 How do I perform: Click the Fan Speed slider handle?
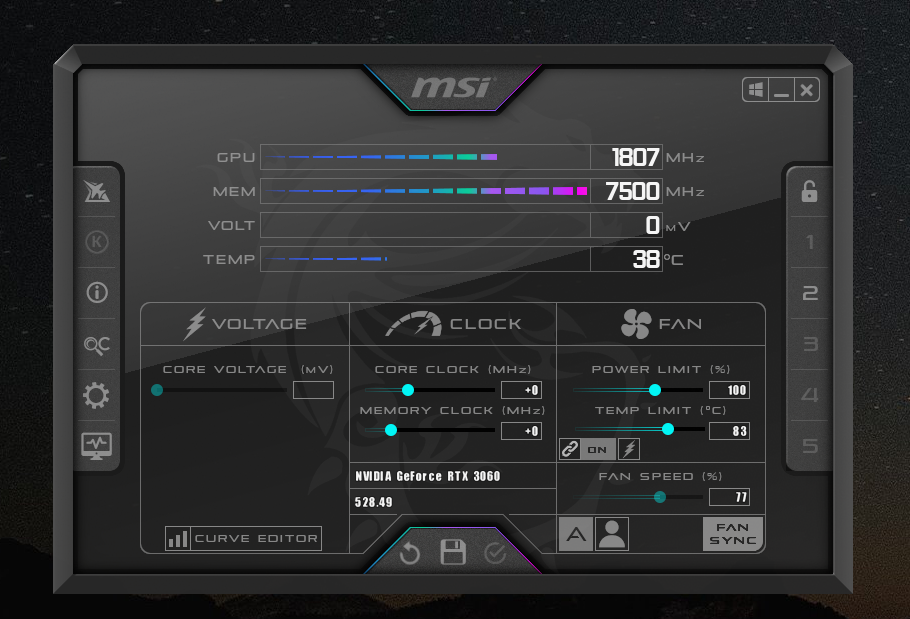(660, 497)
